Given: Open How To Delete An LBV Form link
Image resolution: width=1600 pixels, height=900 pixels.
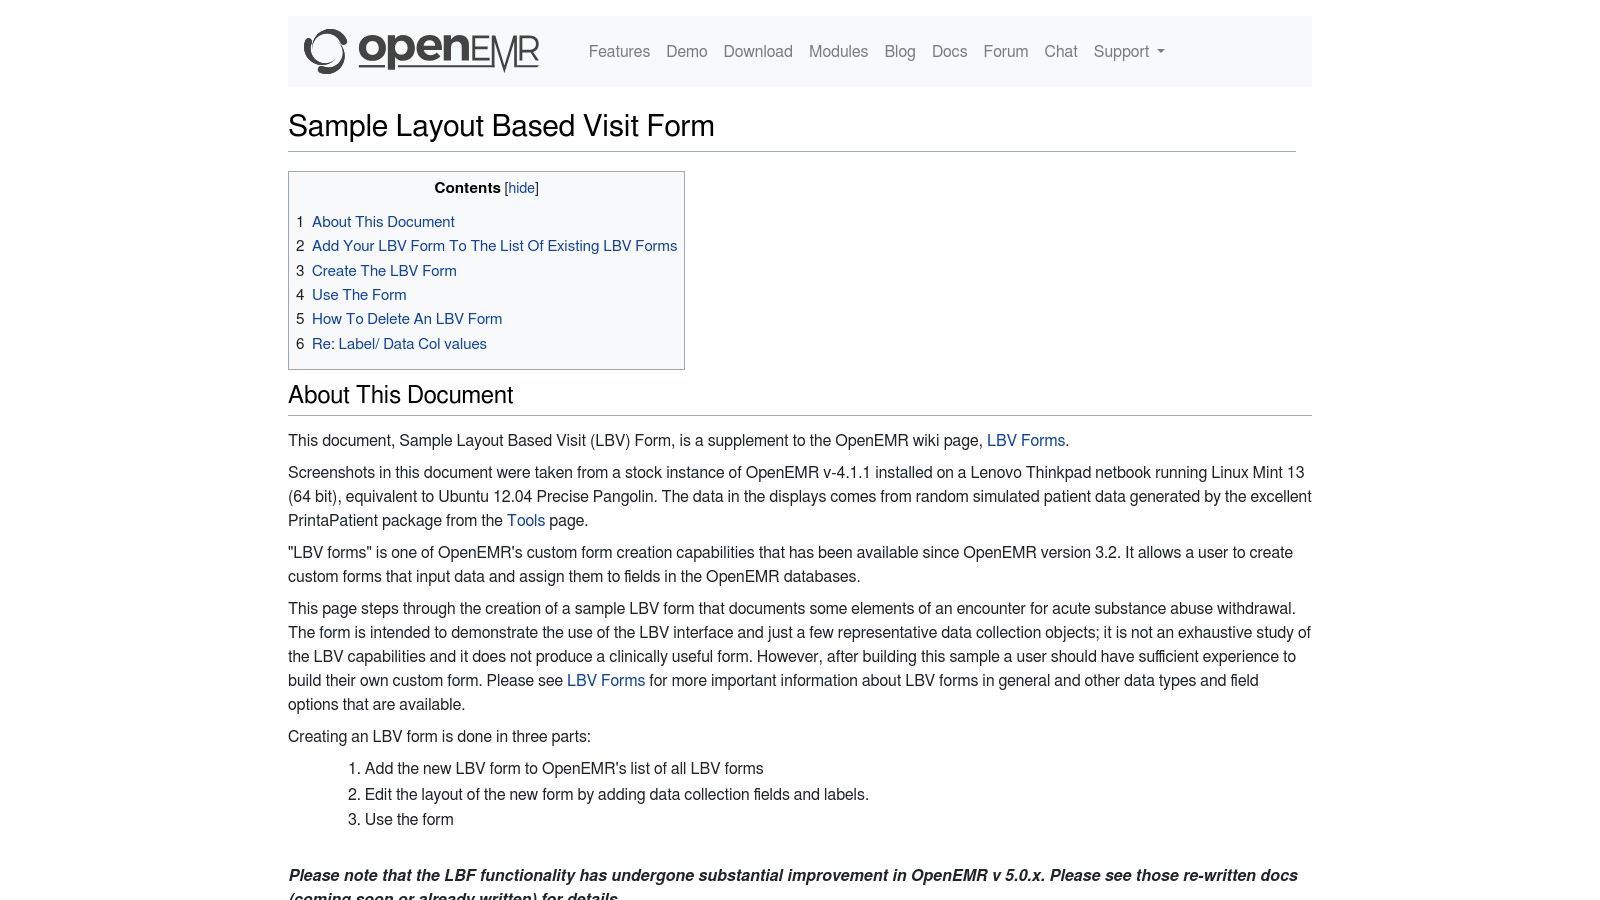Looking at the screenshot, I should pos(407,319).
